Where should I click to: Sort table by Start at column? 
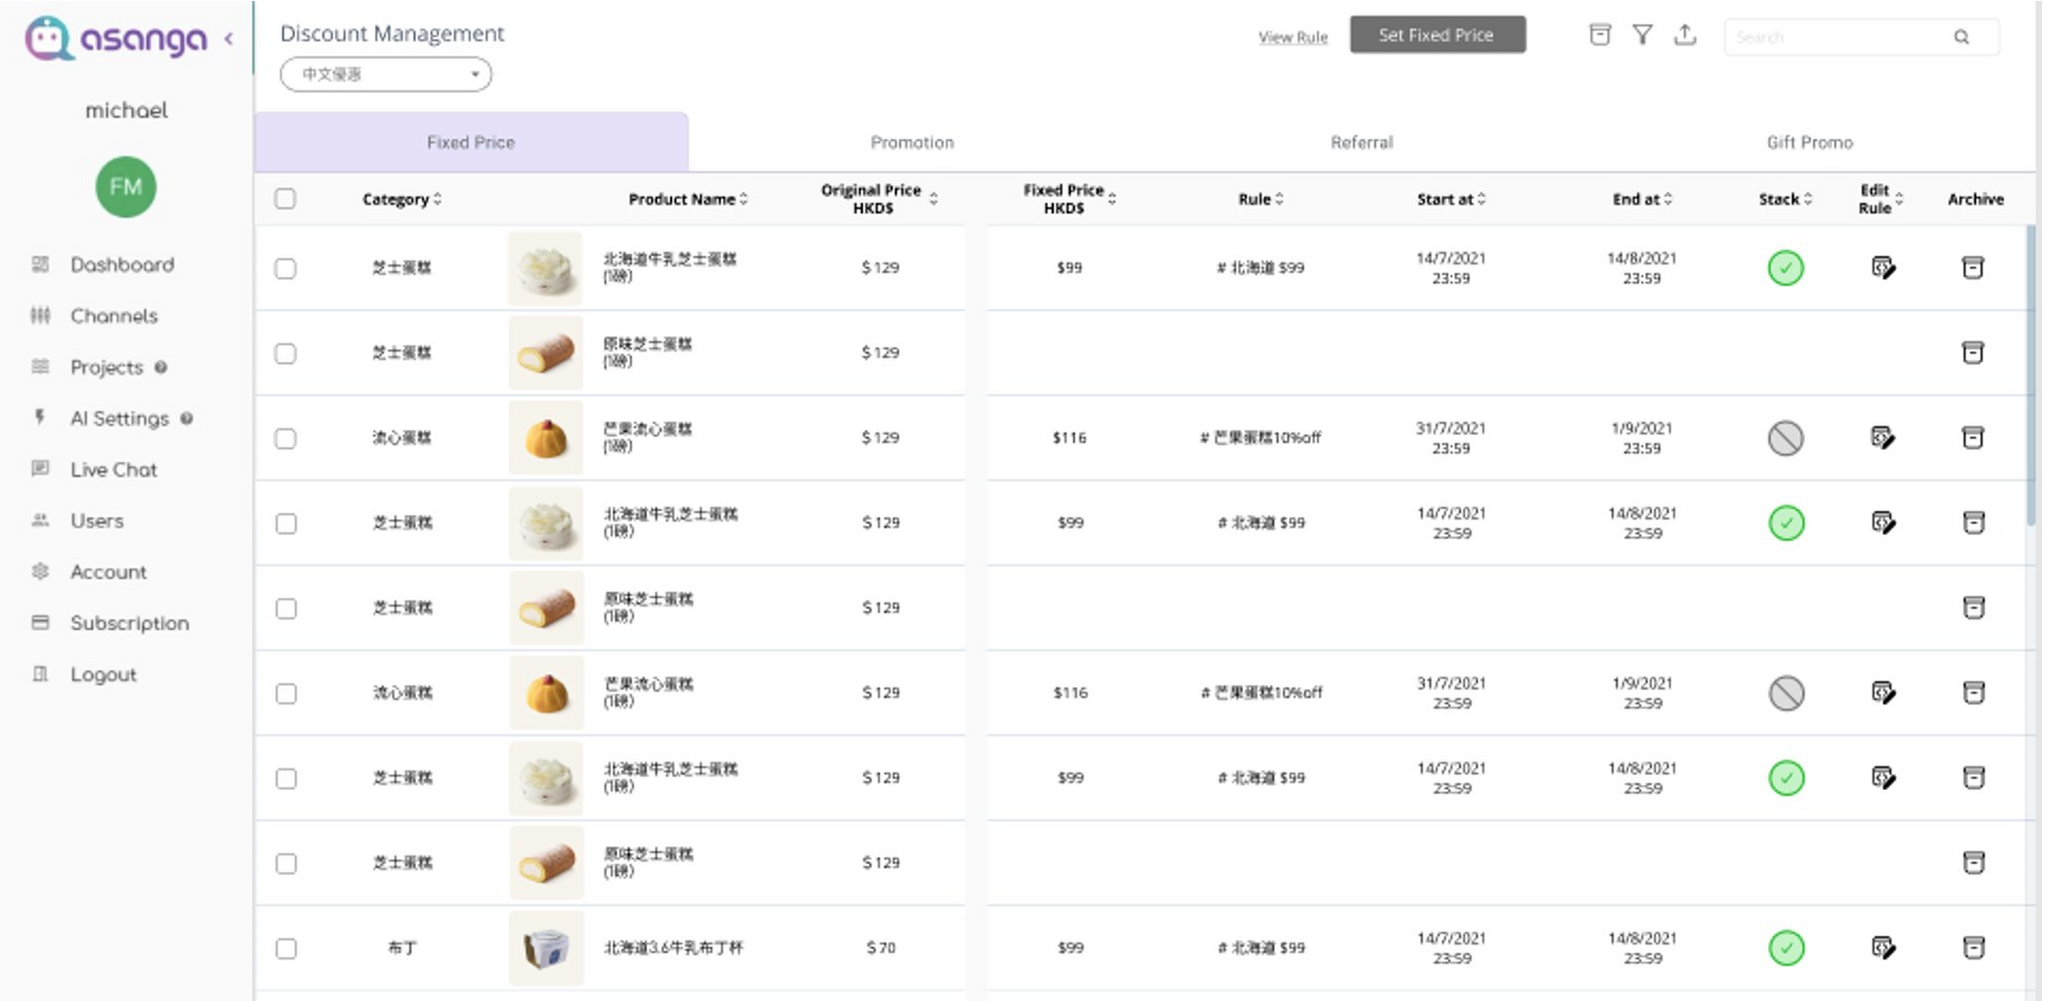[1450, 199]
